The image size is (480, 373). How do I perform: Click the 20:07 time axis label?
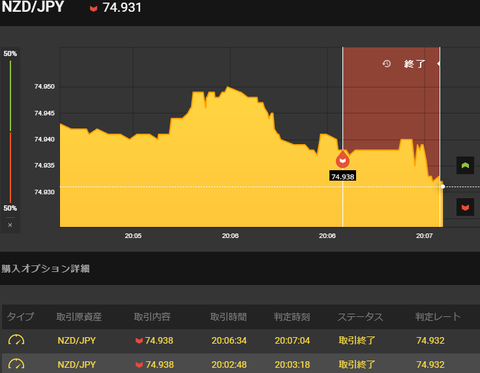[424, 236]
